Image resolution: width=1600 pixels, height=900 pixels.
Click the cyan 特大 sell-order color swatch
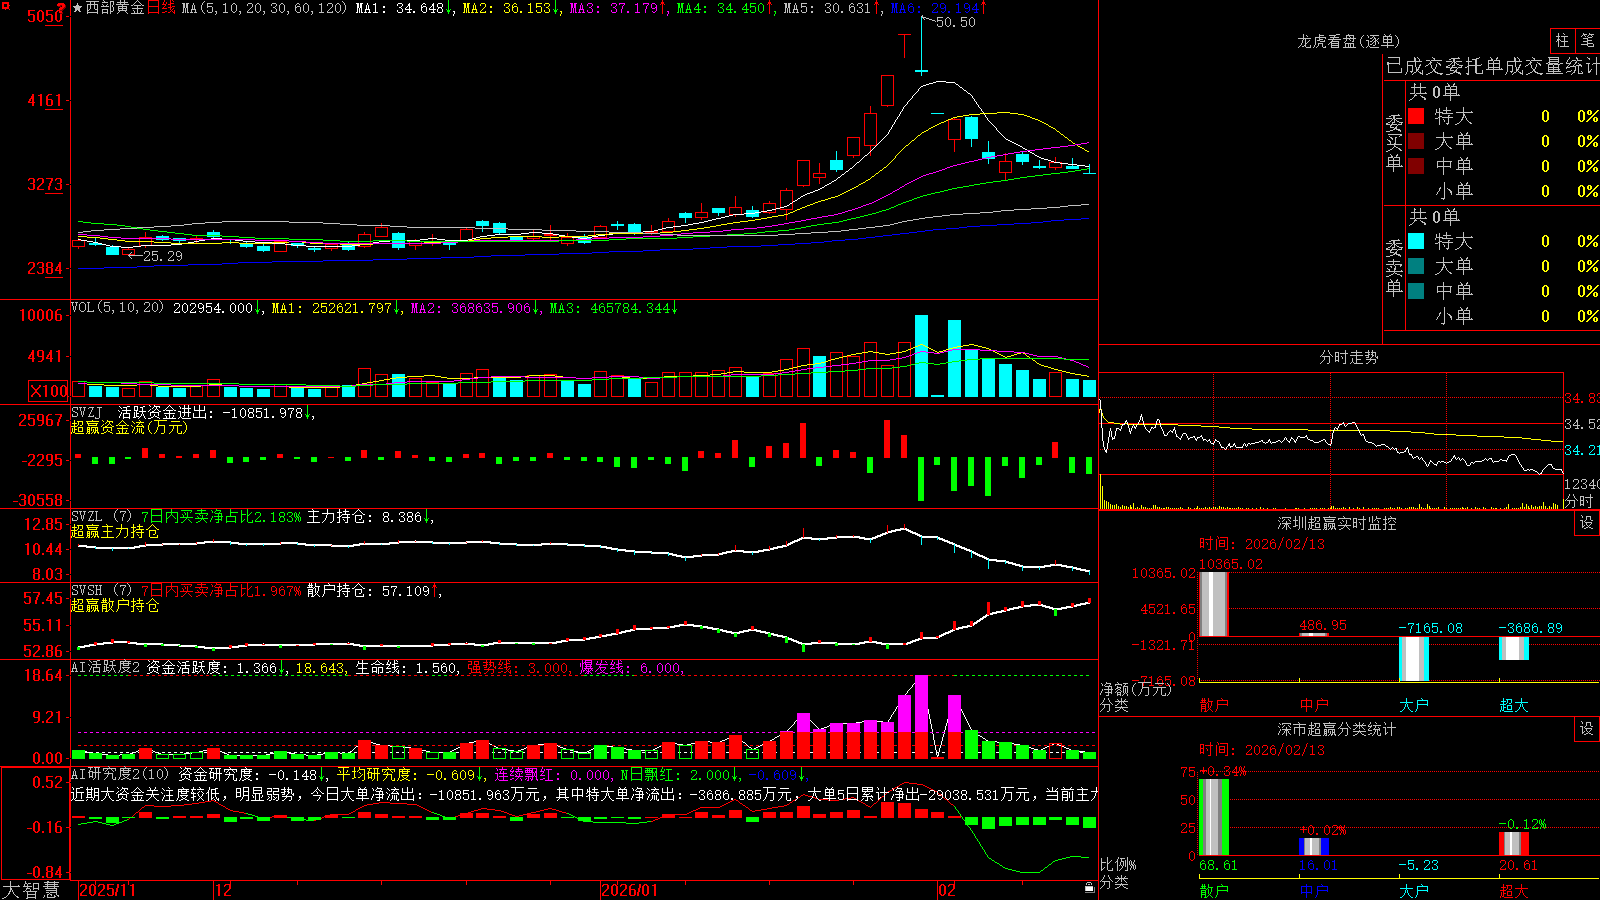[x=1416, y=241]
